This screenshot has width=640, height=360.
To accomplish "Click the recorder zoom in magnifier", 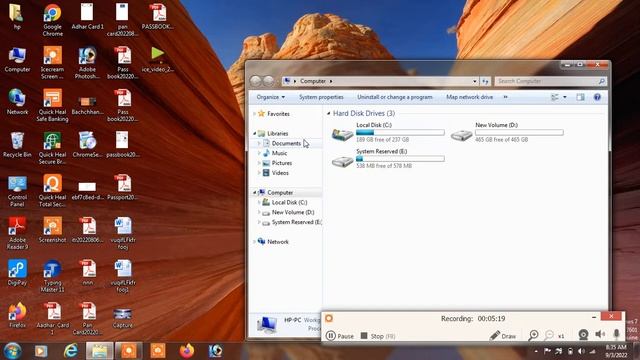I will (533, 335).
